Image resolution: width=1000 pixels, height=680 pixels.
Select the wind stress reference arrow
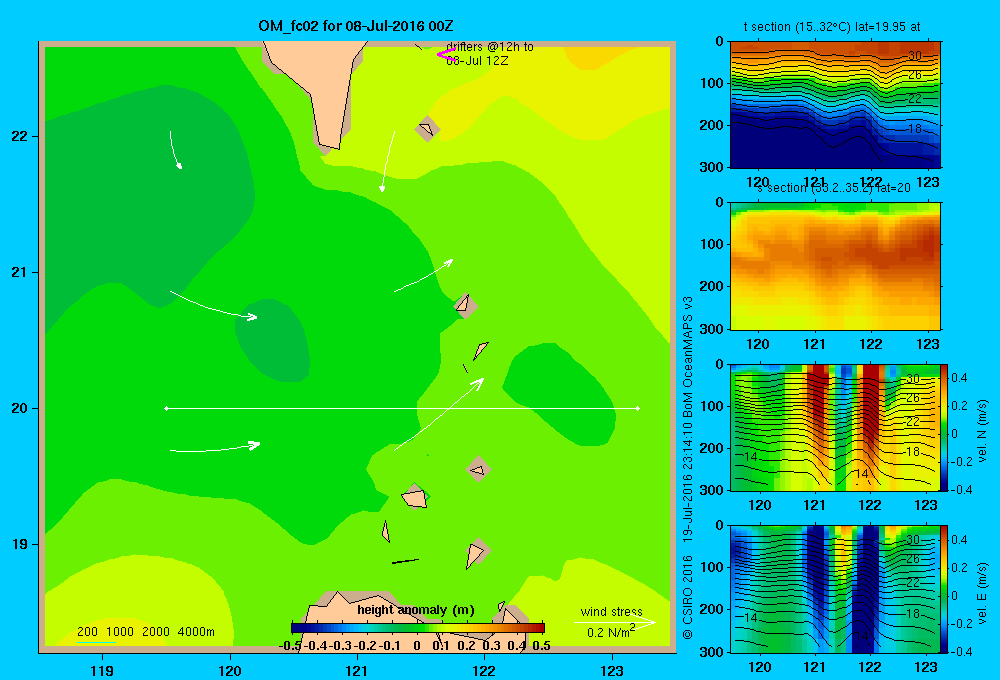click(615, 622)
